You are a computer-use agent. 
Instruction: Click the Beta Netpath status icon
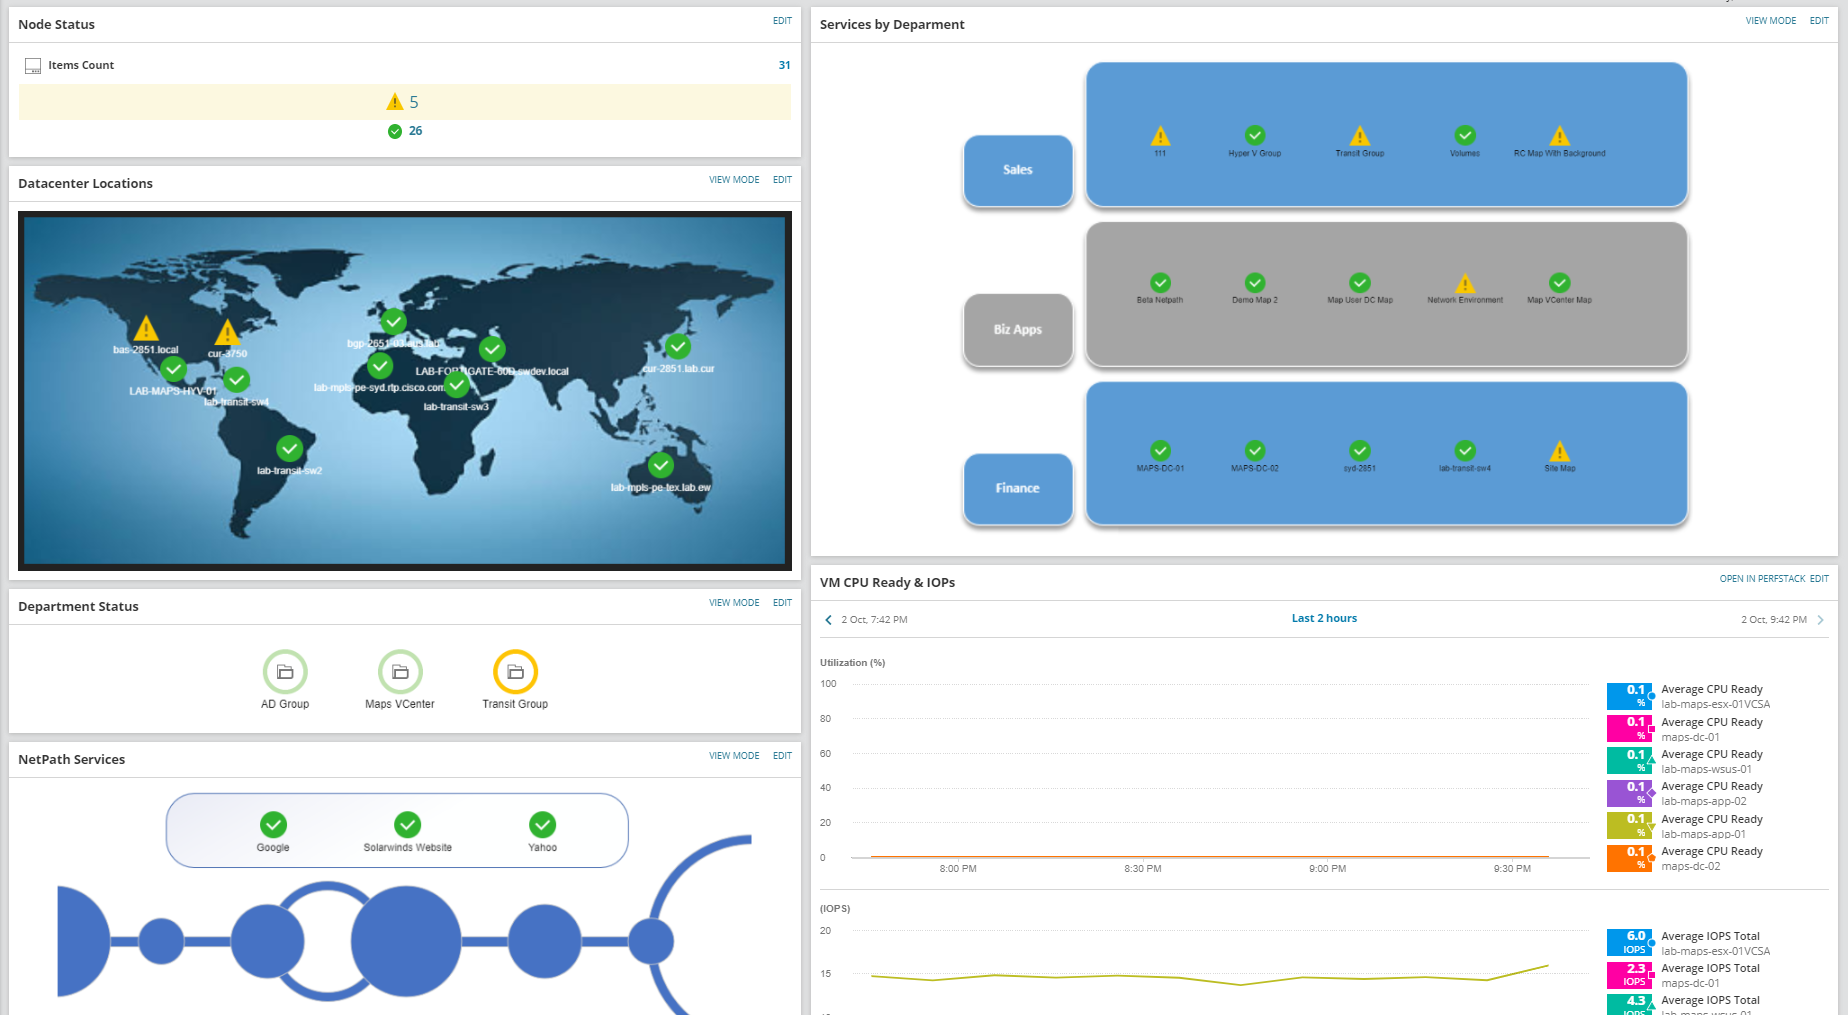coord(1160,283)
